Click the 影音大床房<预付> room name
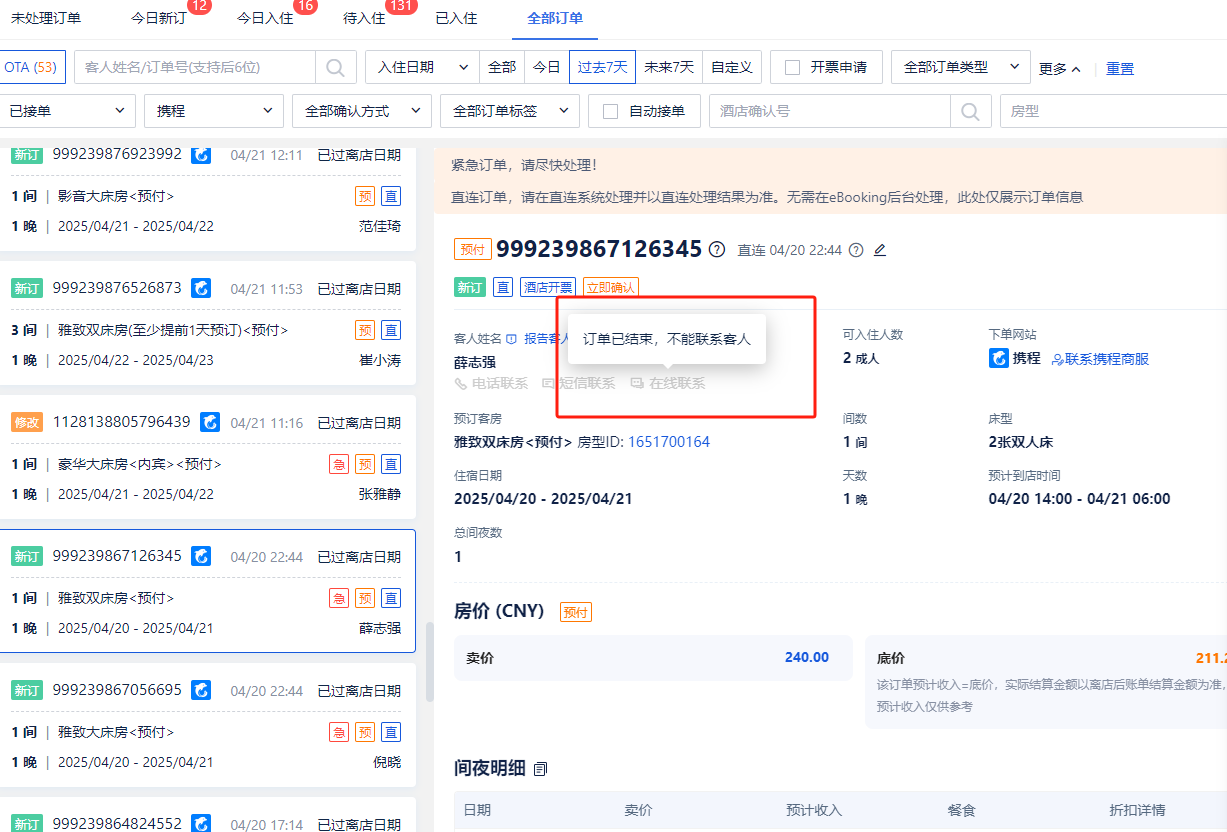 pos(116,196)
